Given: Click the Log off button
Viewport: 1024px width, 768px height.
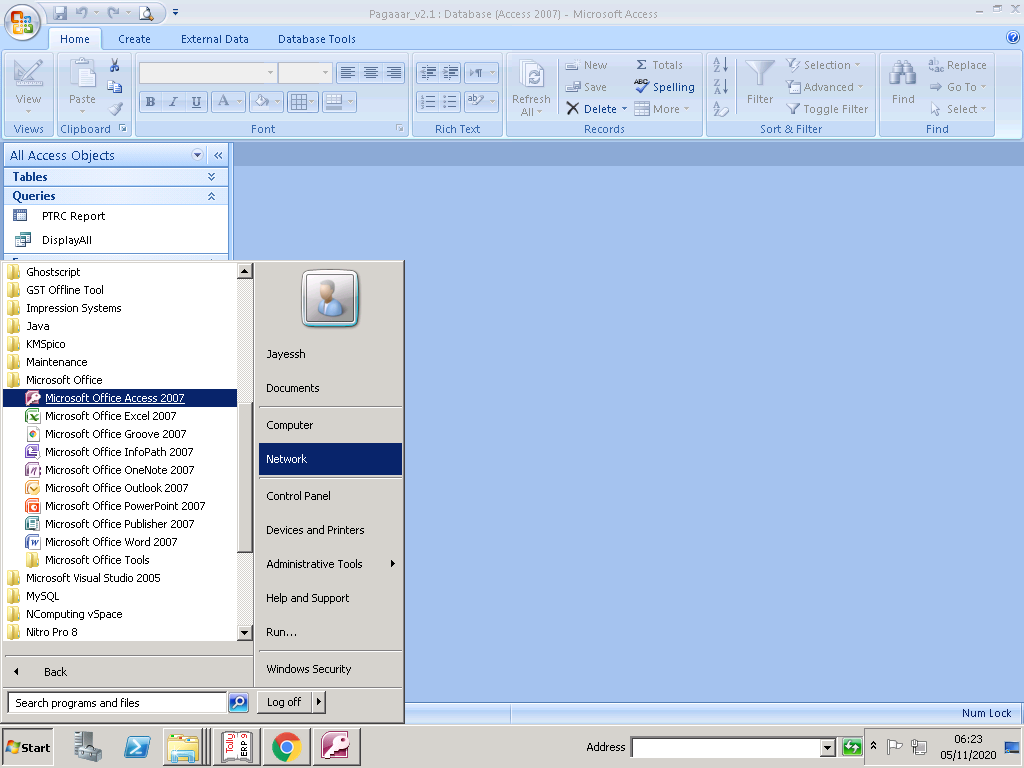Looking at the screenshot, I should pyautogui.click(x=284, y=702).
